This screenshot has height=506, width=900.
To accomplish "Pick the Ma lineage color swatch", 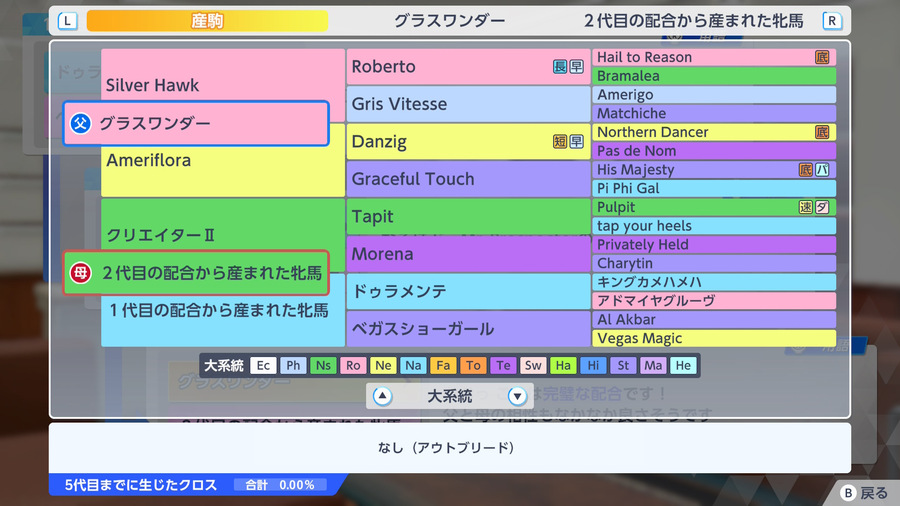I will [x=653, y=365].
